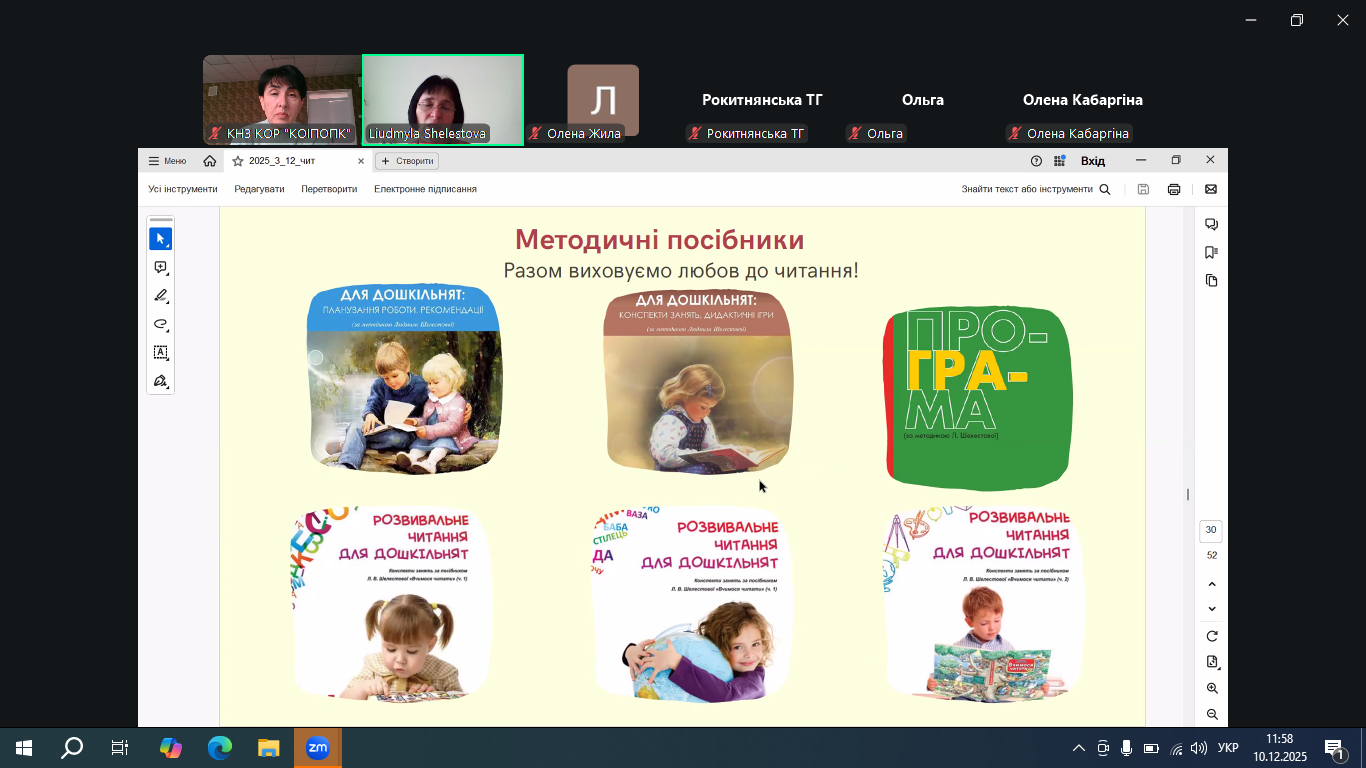
Task: Pick the freehand draw tool
Action: click(x=160, y=324)
